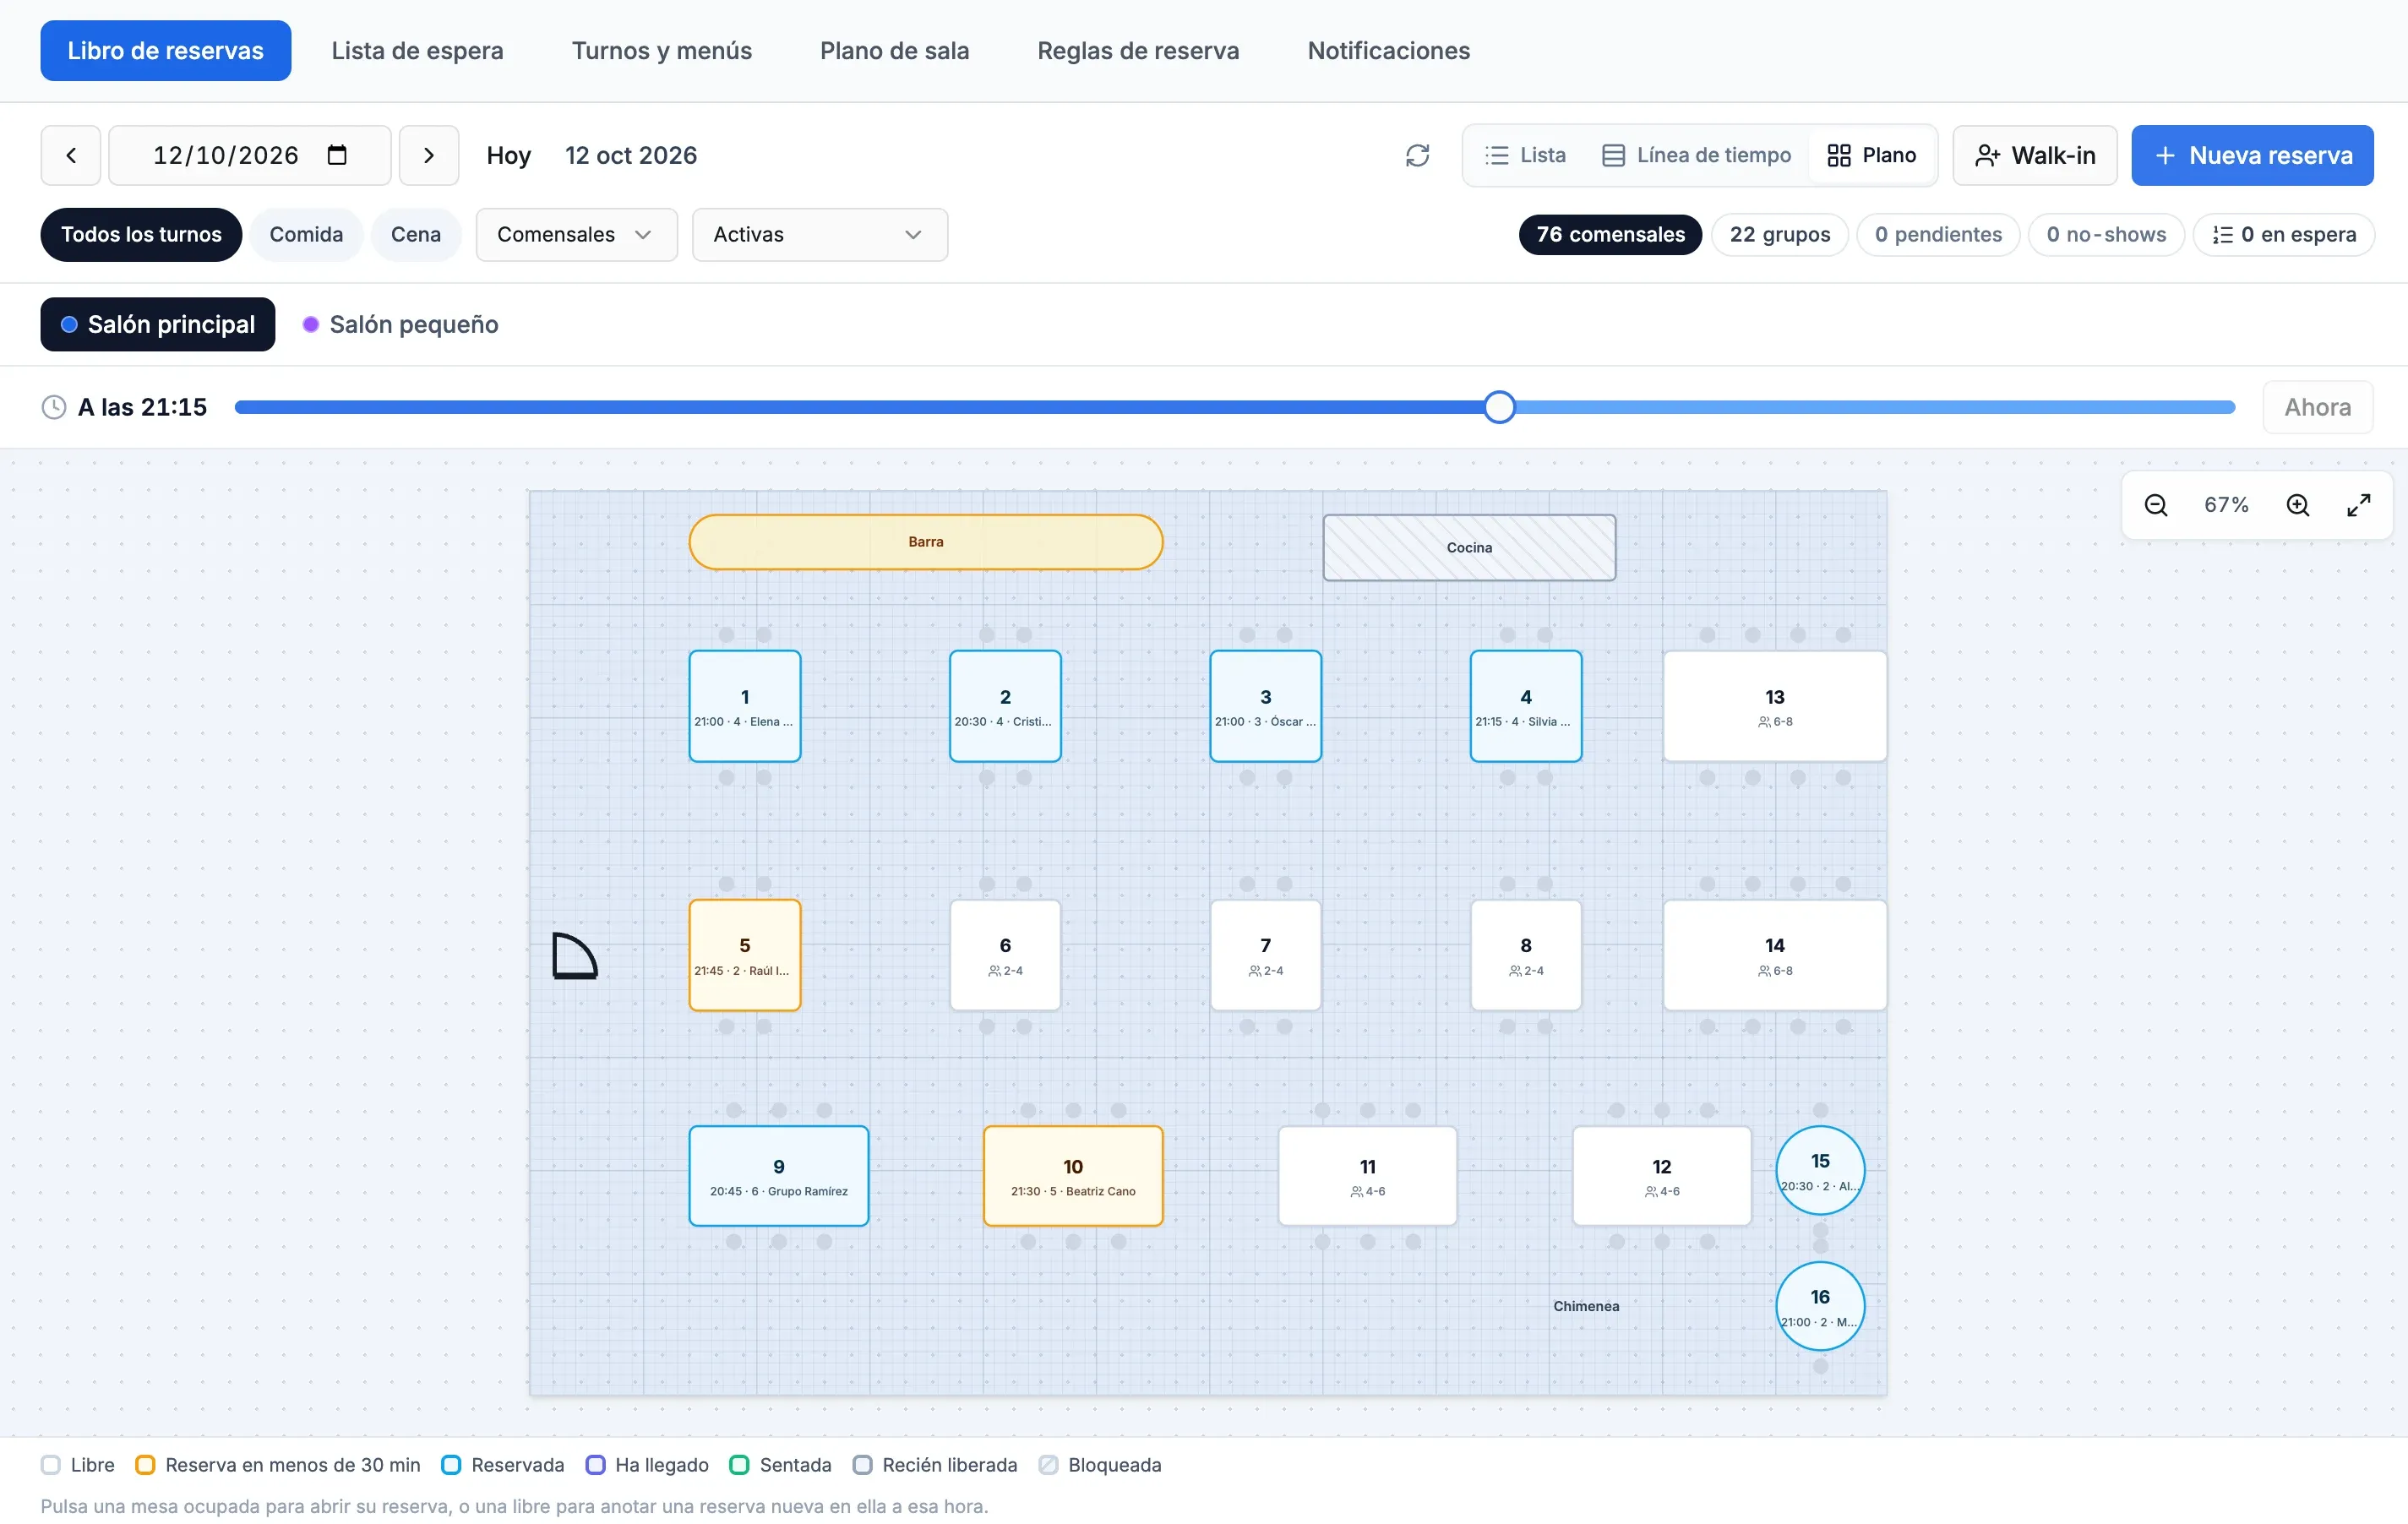Click free table 13

point(1774,706)
